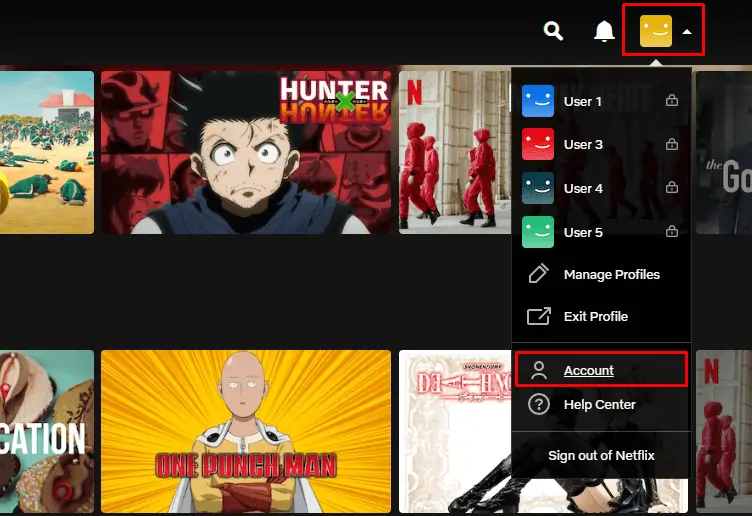This screenshot has height=516, width=752.
Task: Collapse the profile menu caret arrow
Action: coord(687,32)
